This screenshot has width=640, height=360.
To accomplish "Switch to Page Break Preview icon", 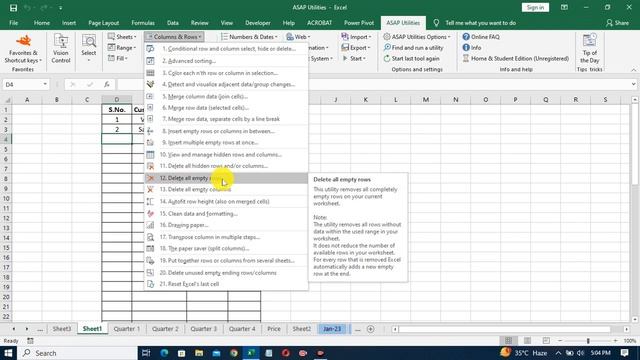I will 546,340.
